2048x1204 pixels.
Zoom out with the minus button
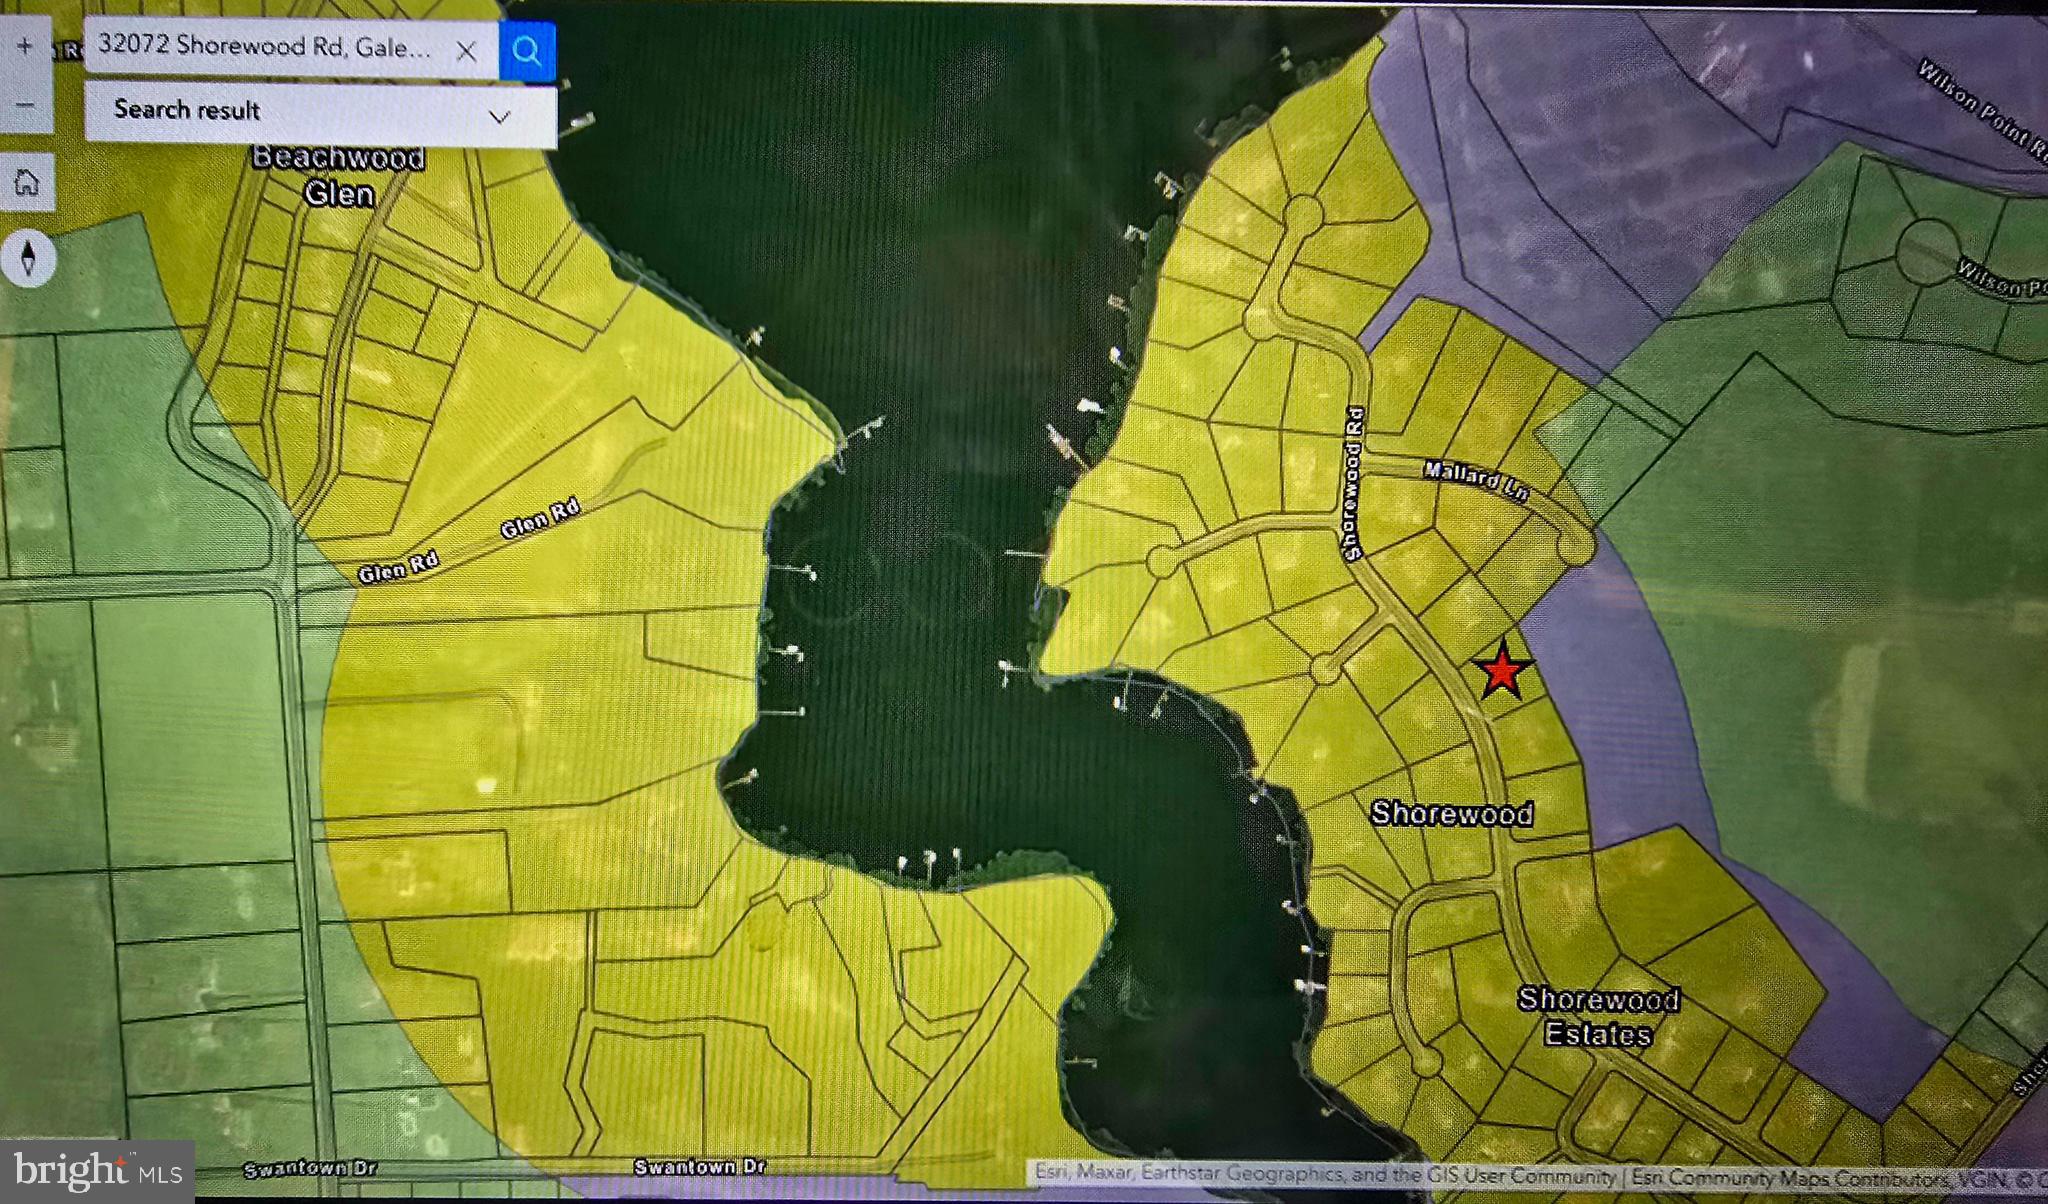[x=25, y=105]
